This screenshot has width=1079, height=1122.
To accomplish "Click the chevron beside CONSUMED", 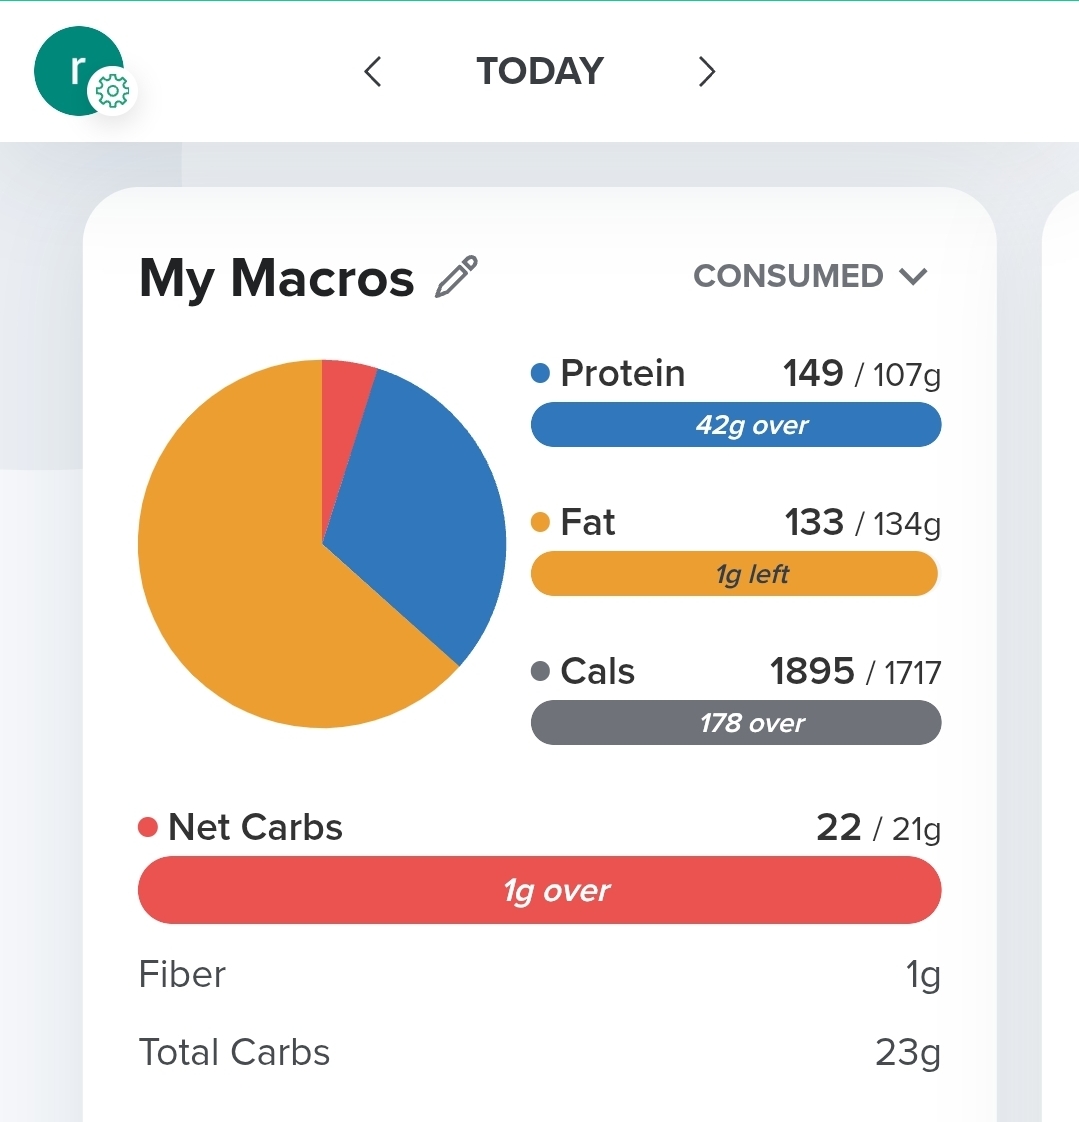I will pyautogui.click(x=913, y=276).
